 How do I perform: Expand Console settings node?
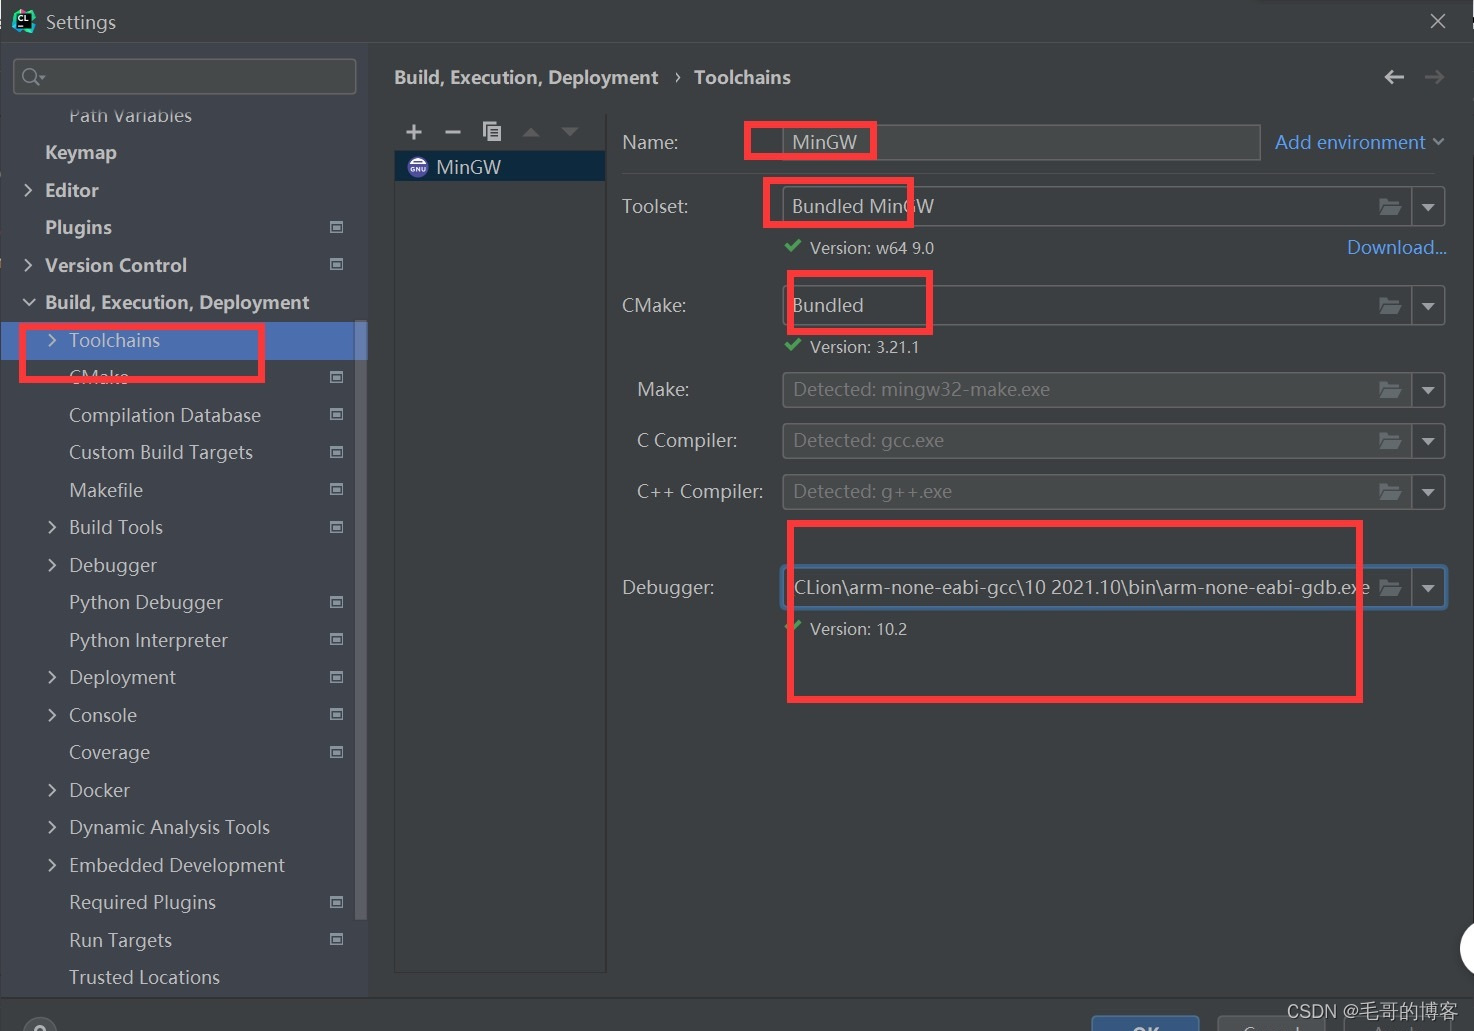pyautogui.click(x=52, y=715)
